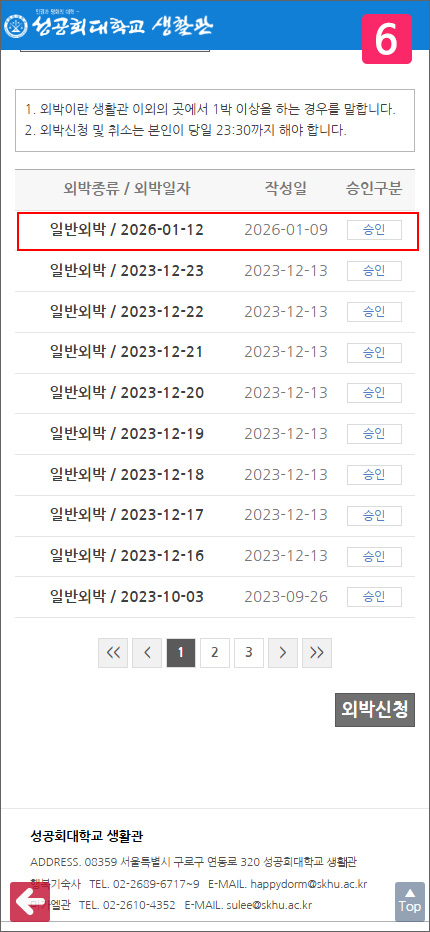430x932 pixels.
Task: Select page 2 in pagination
Action: click(x=215, y=653)
